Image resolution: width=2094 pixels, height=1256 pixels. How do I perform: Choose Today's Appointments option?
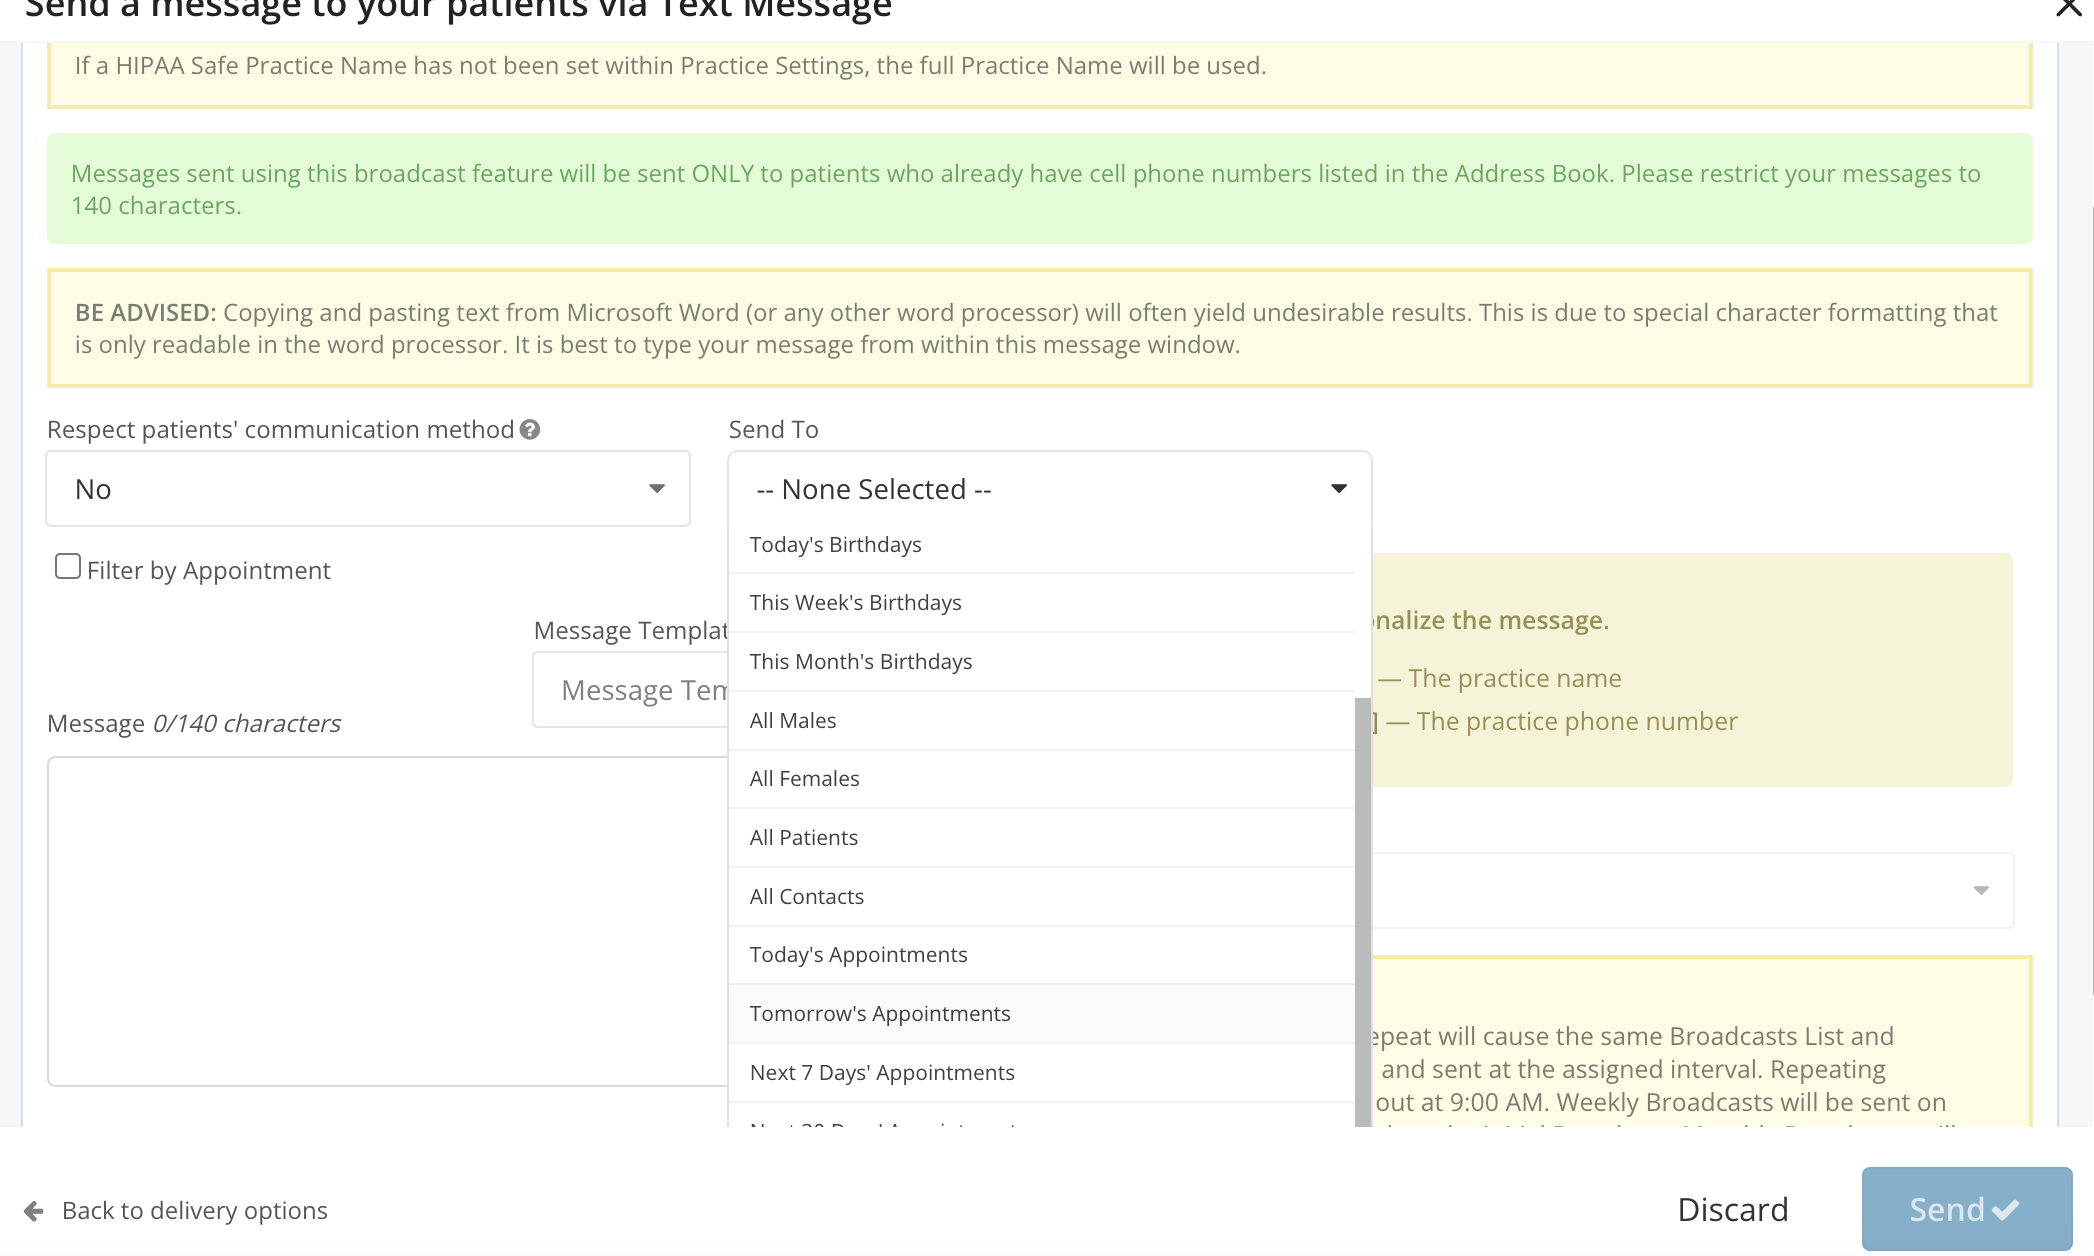click(x=859, y=955)
